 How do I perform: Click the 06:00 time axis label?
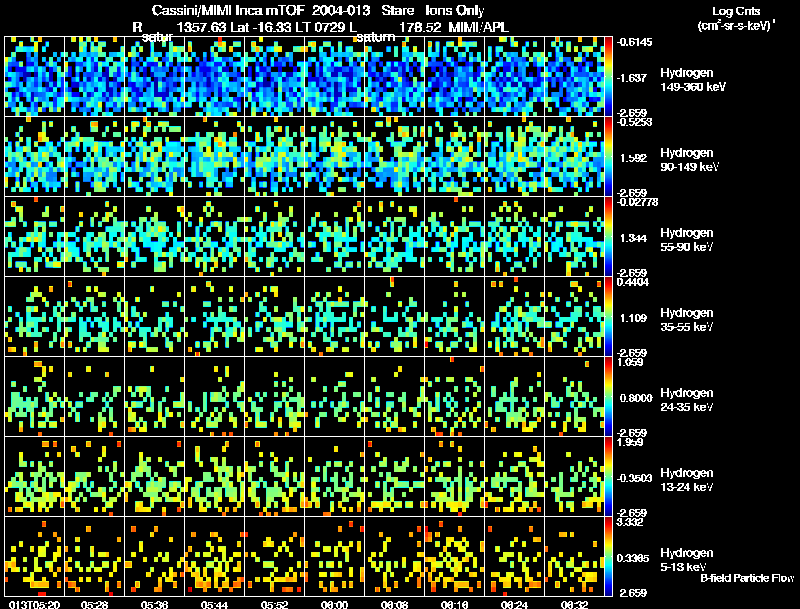(334, 604)
